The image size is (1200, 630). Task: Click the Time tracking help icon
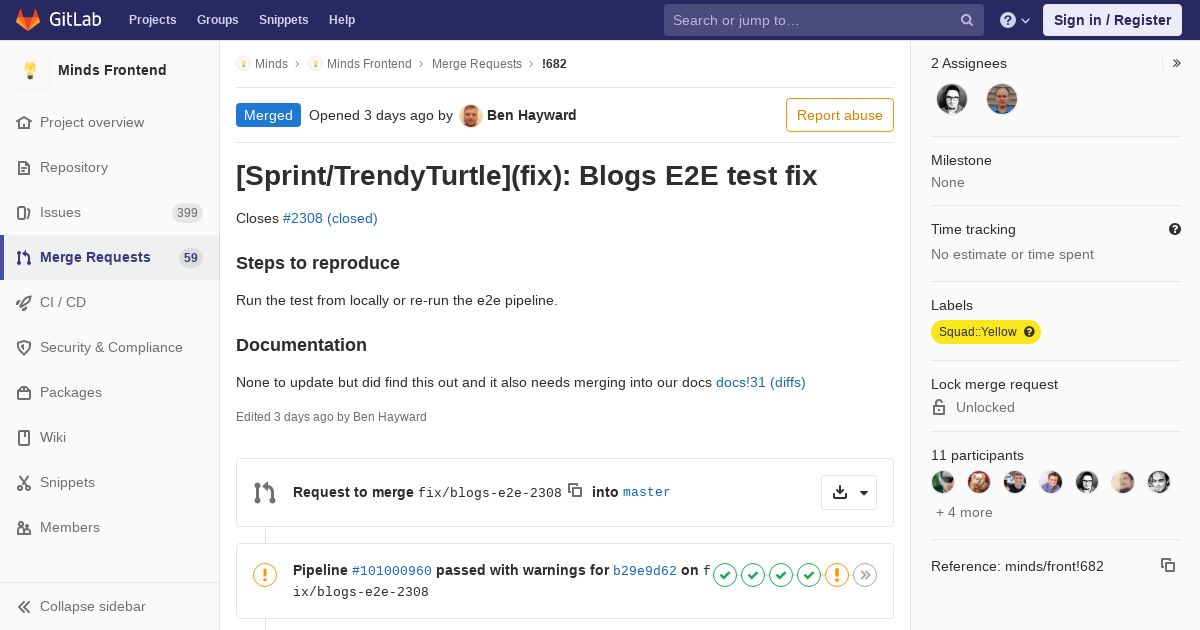tap(1175, 229)
